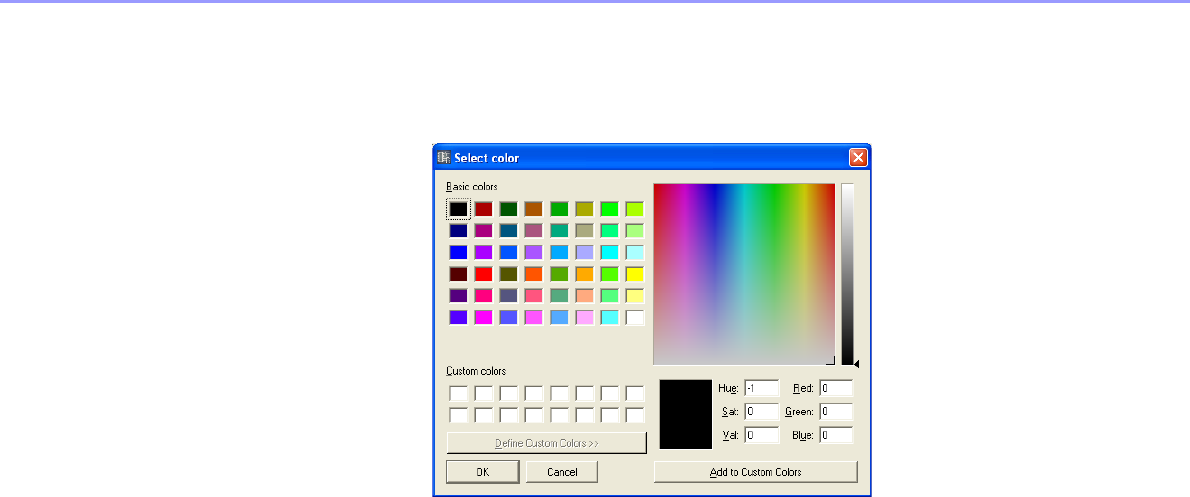Focus the Green input field
Image resolution: width=1190 pixels, height=497 pixels.
[836, 412]
